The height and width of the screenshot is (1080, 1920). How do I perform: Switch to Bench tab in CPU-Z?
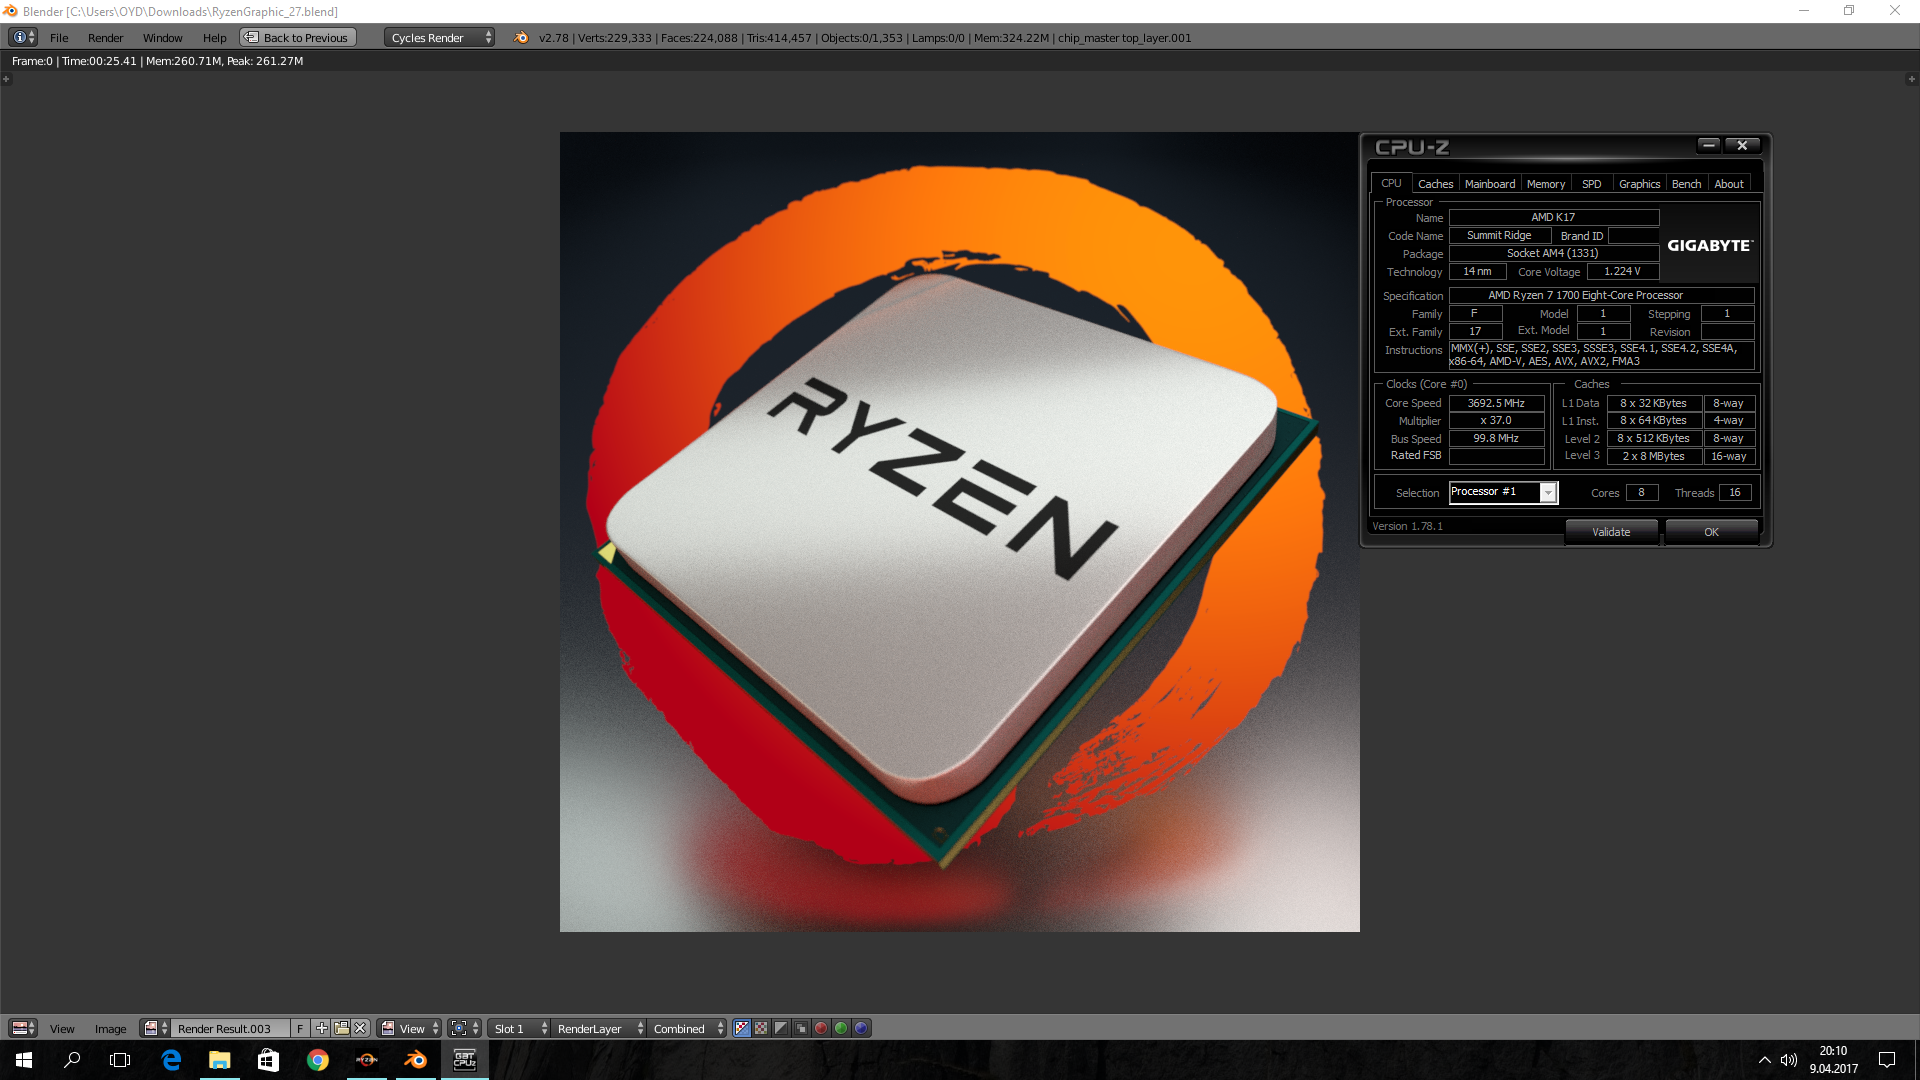[x=1686, y=184]
